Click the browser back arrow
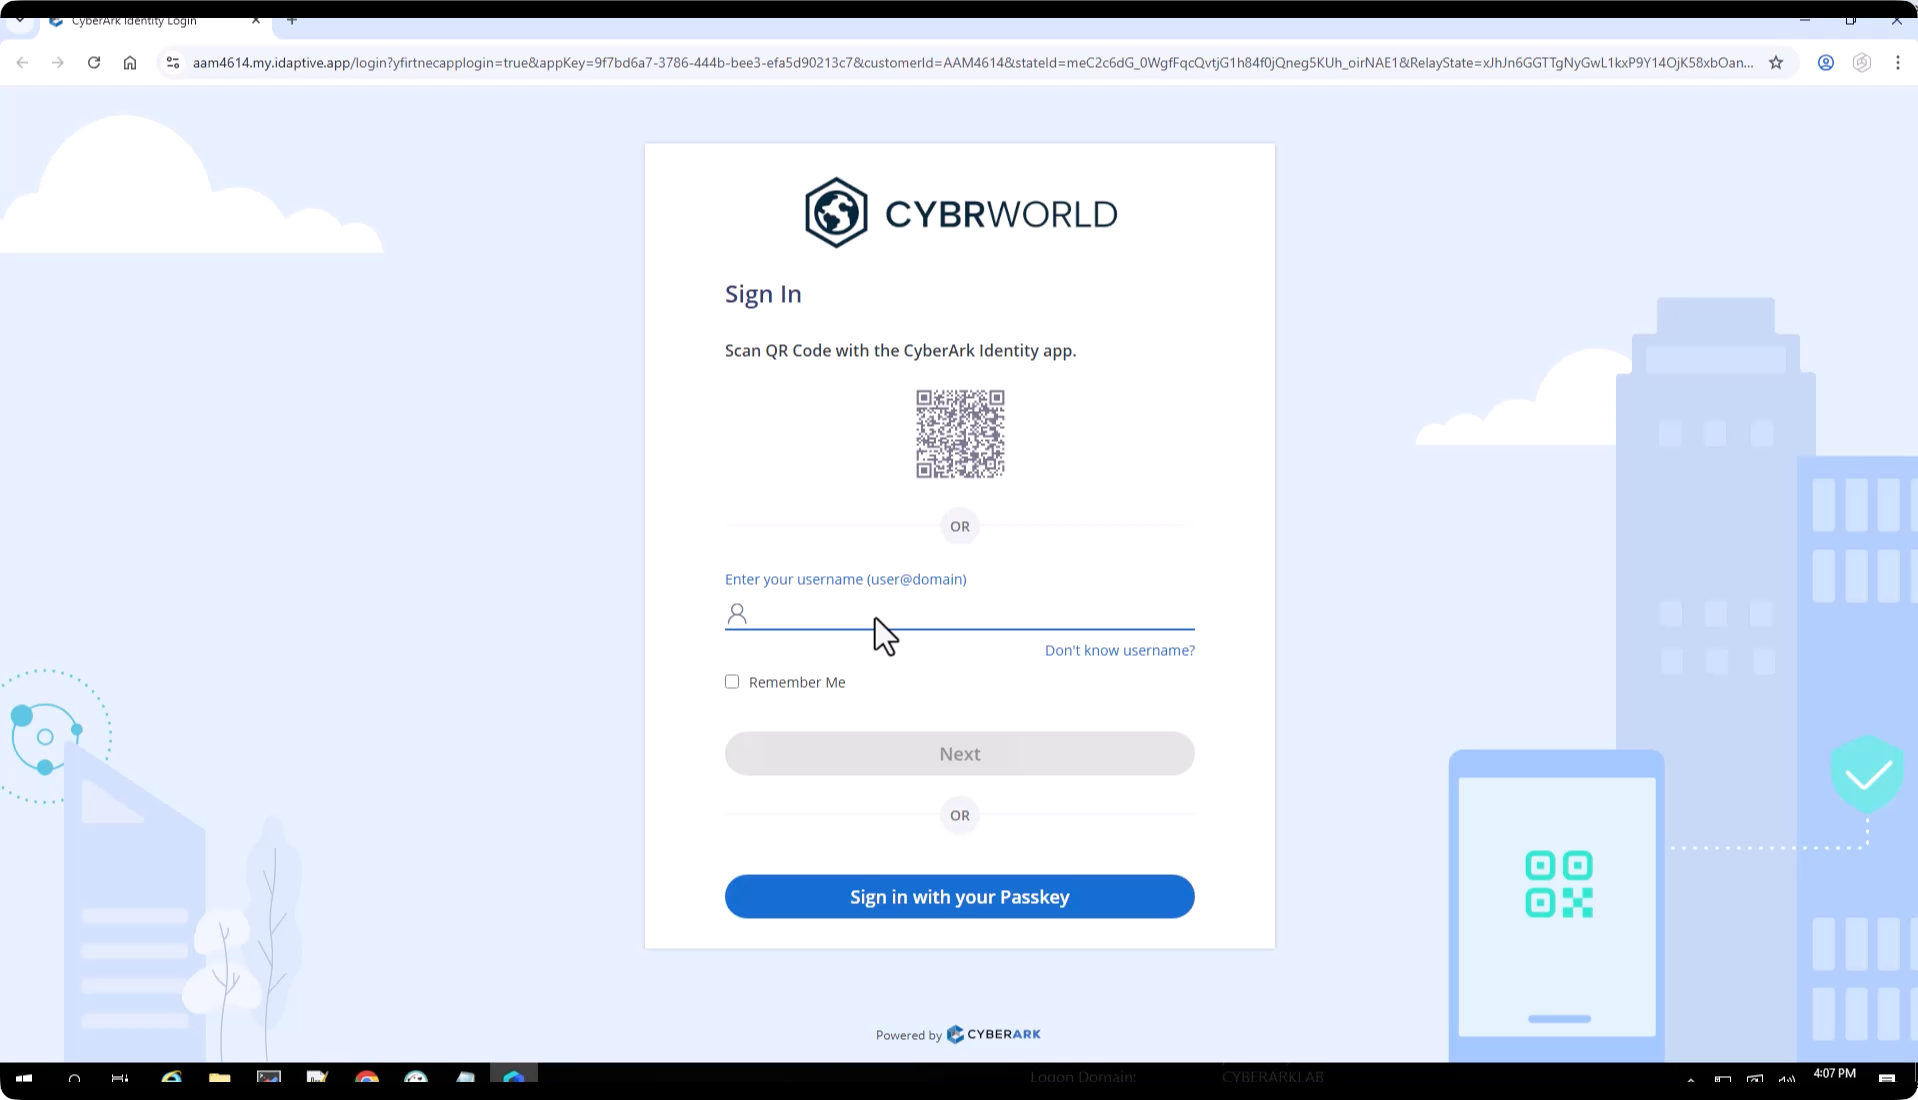 [22, 62]
